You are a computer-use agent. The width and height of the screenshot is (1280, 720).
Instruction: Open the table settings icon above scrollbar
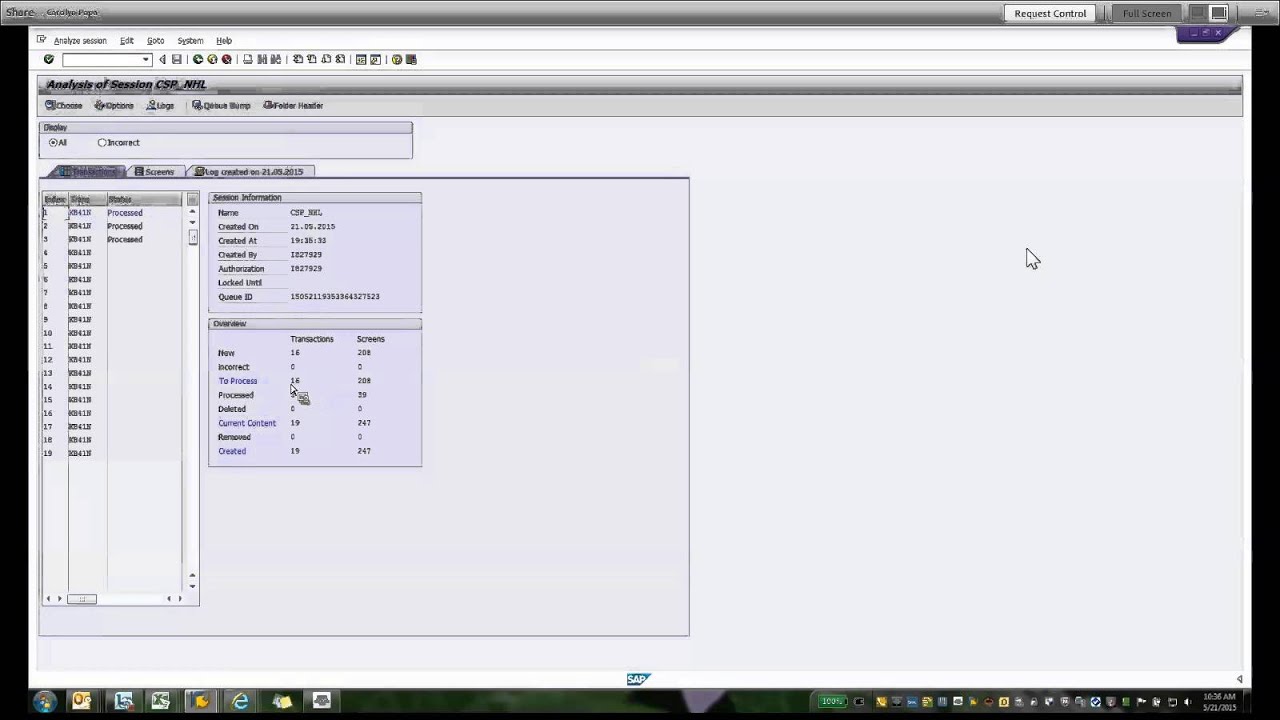click(x=192, y=199)
